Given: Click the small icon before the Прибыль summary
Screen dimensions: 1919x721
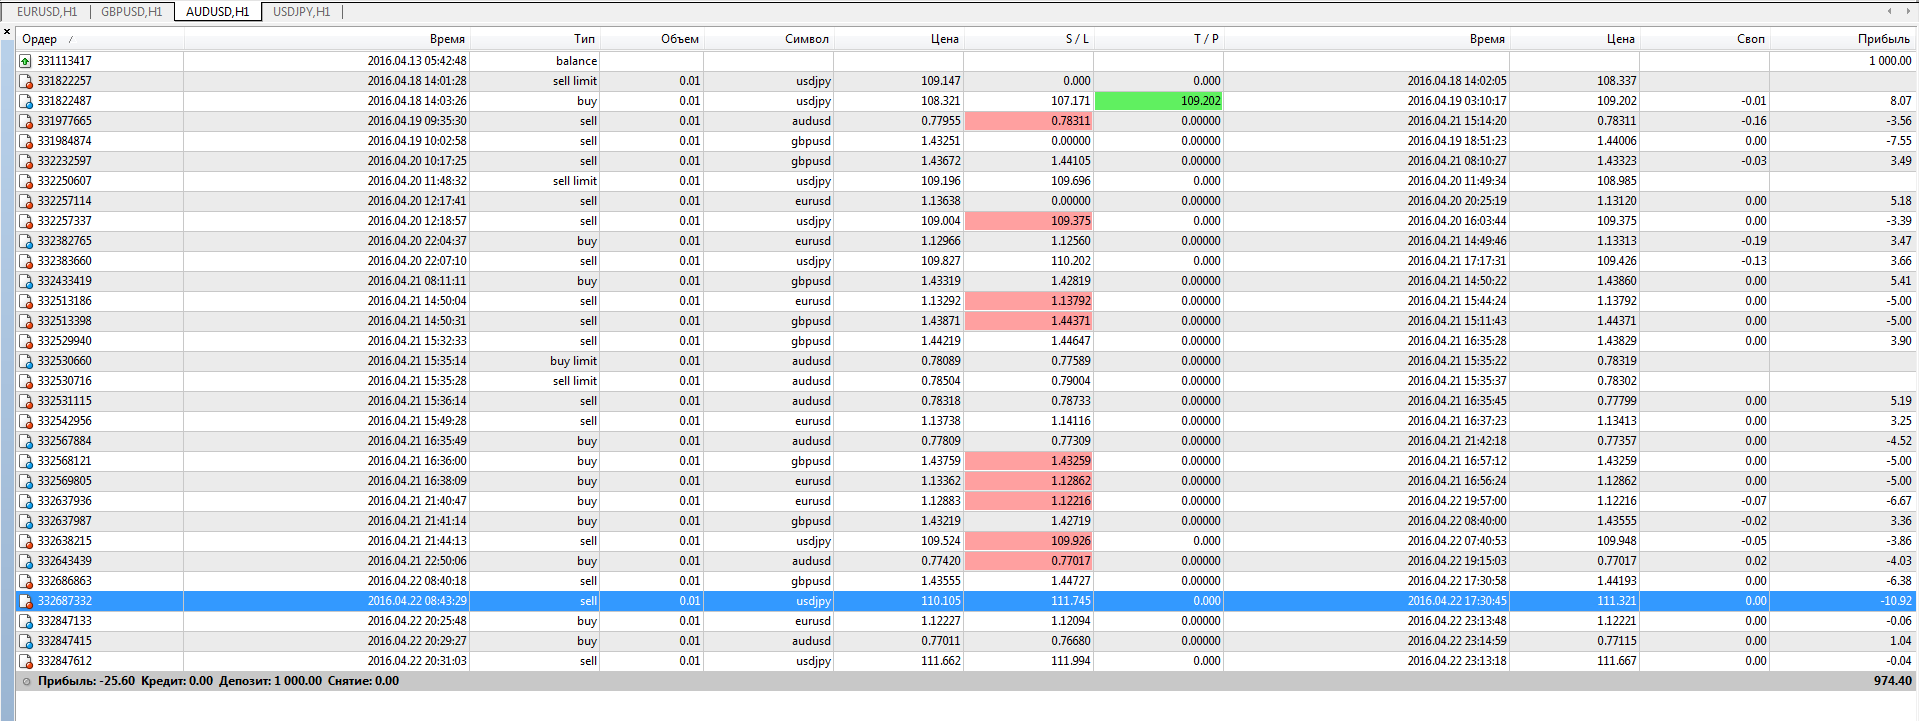Looking at the screenshot, I should point(27,681).
